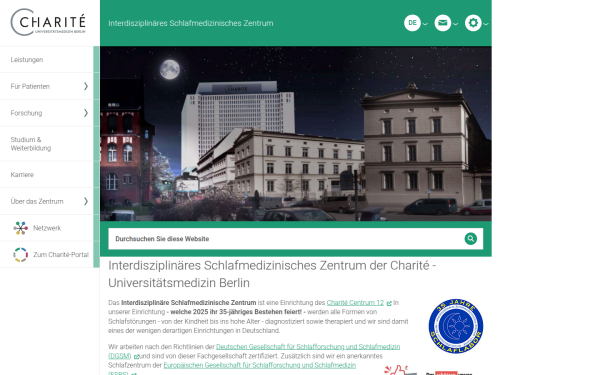
Task: Click the Charité logo
Action: tap(48, 22)
